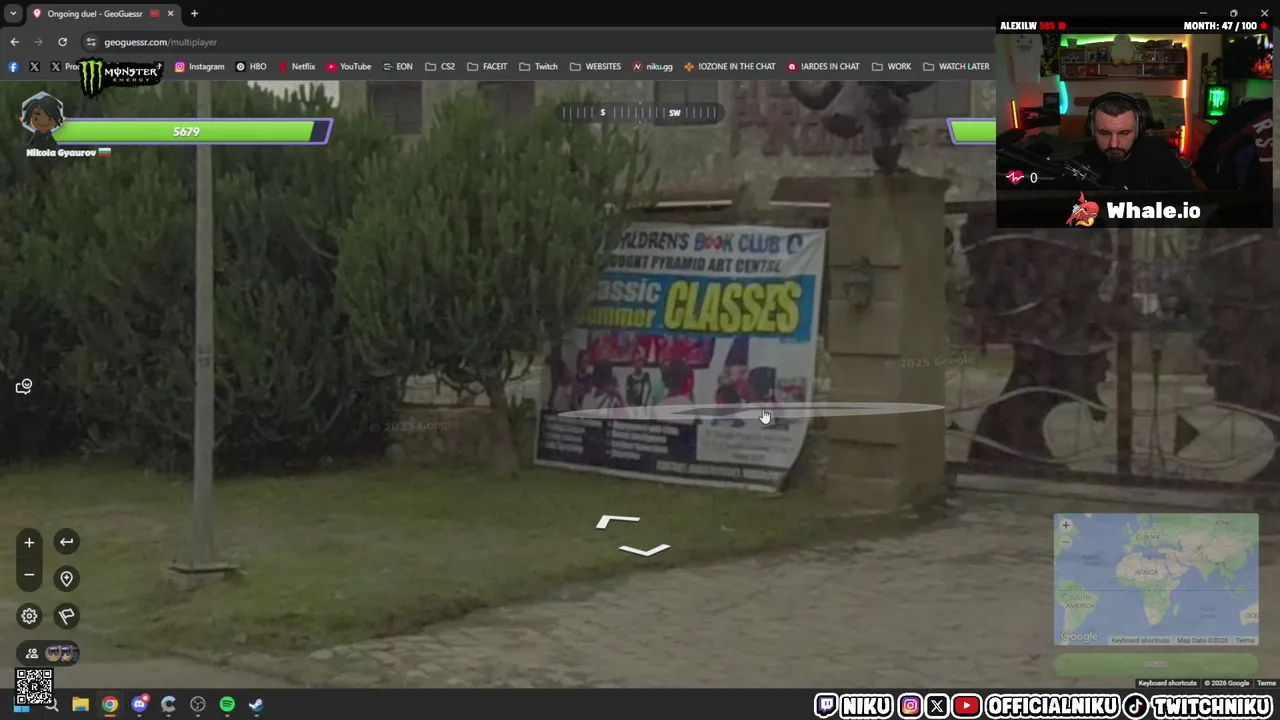Zoom out the street view with minus

tap(29, 575)
